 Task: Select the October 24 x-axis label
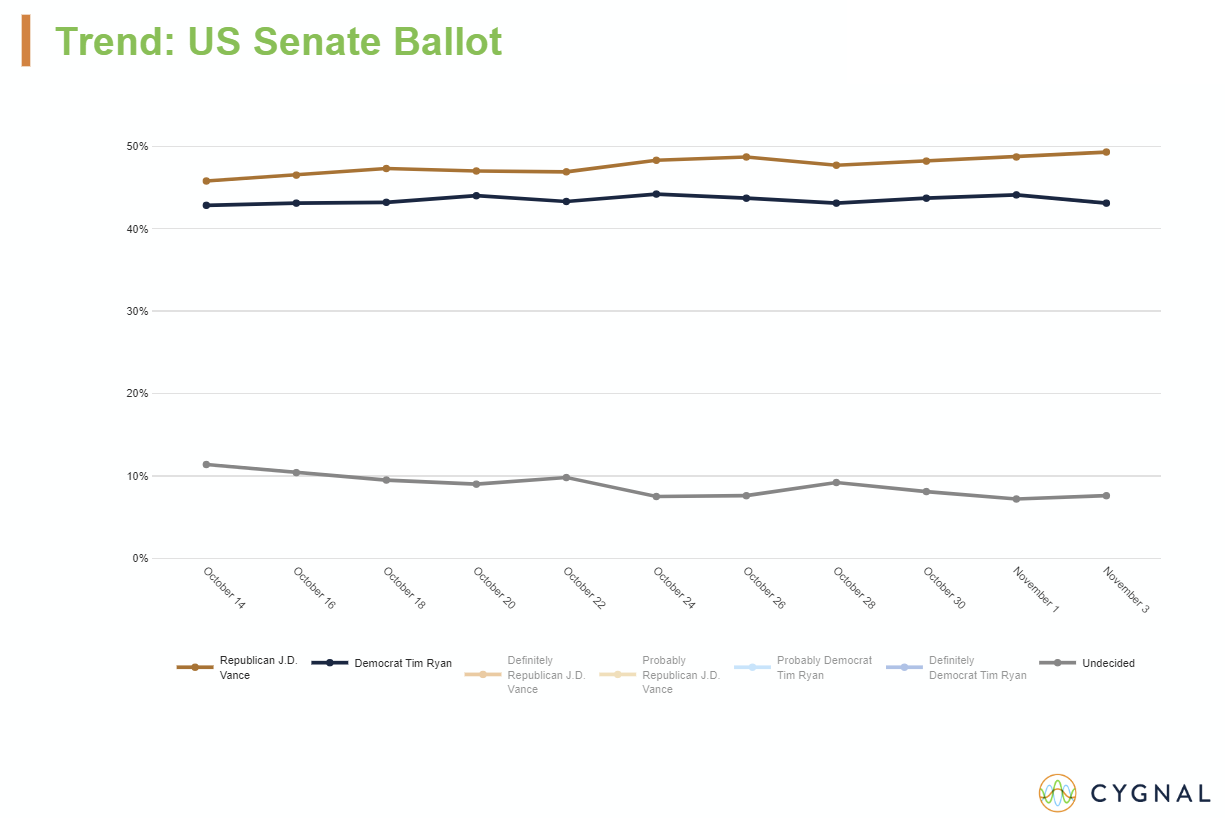pyautogui.click(x=674, y=589)
